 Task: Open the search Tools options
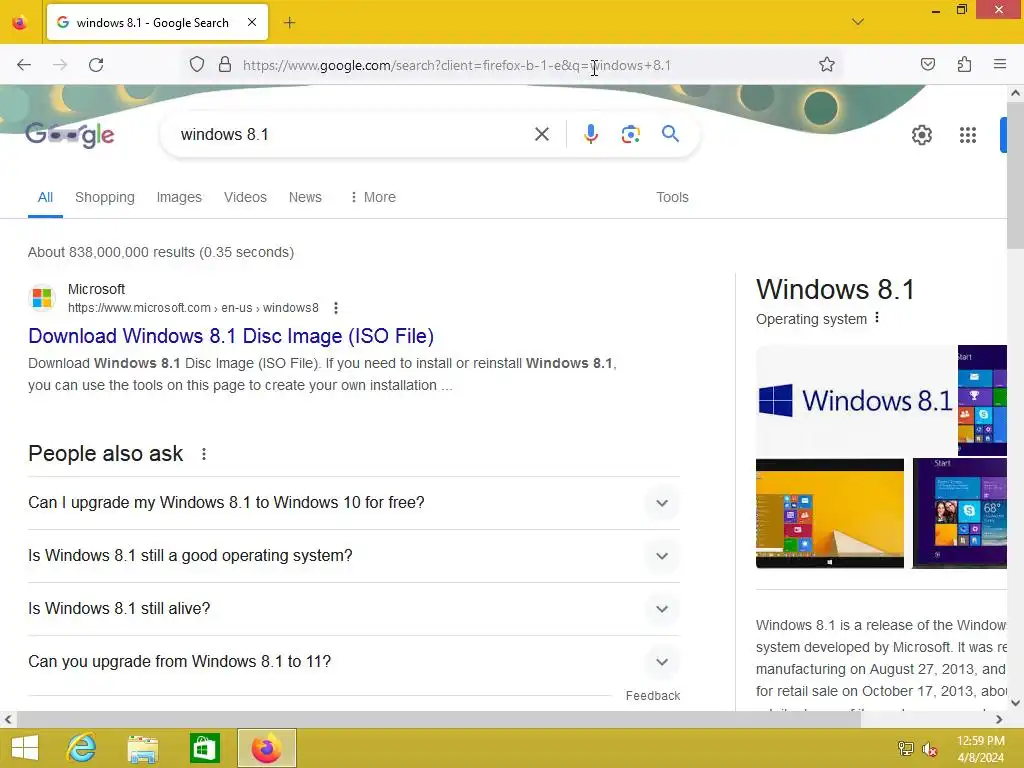[x=672, y=197]
